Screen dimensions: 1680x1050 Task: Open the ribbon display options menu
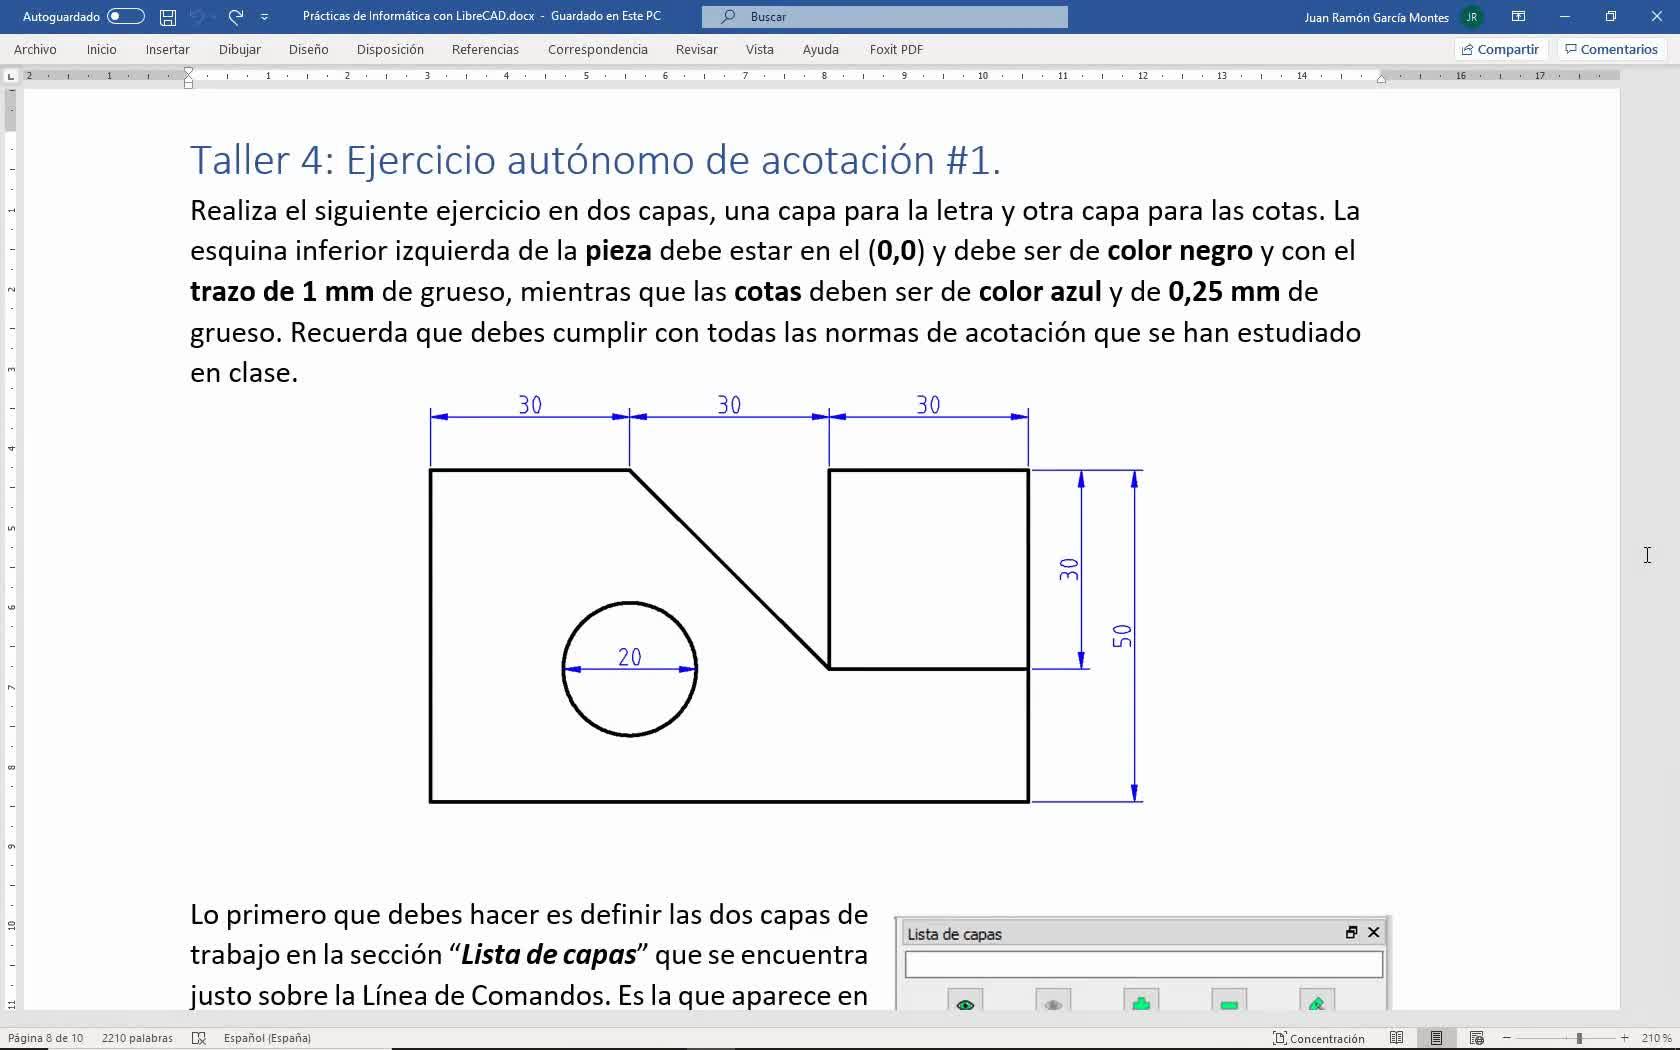1518,17
